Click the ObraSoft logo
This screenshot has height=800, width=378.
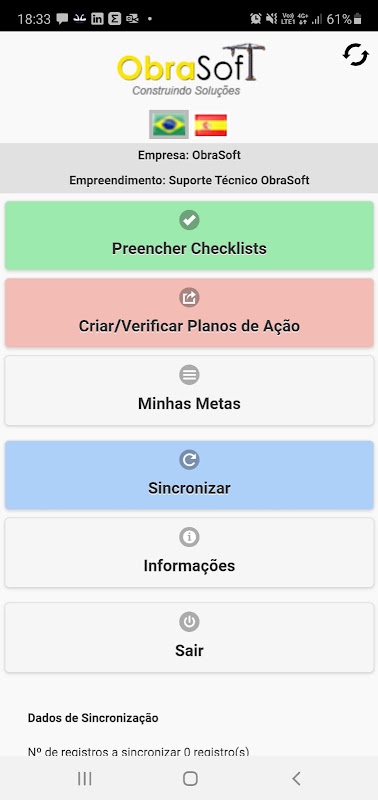191,70
